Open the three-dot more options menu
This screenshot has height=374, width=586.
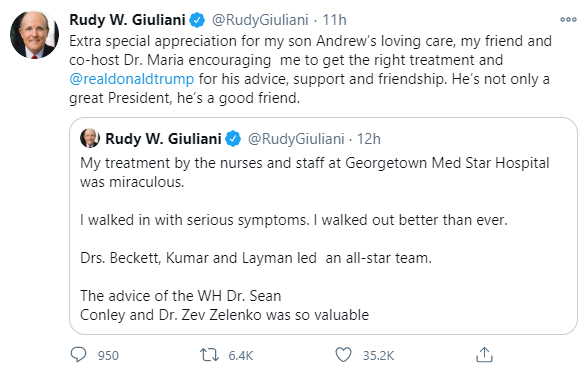click(568, 19)
